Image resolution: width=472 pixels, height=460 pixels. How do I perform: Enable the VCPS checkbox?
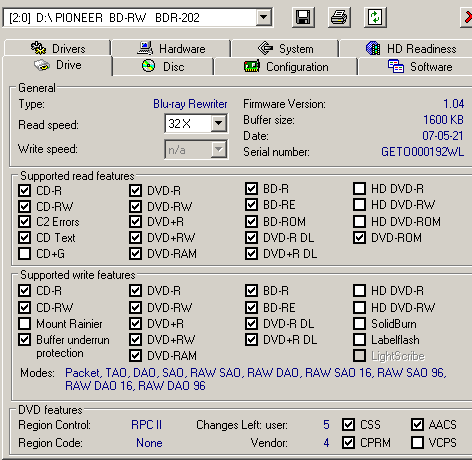pyautogui.click(x=417, y=443)
